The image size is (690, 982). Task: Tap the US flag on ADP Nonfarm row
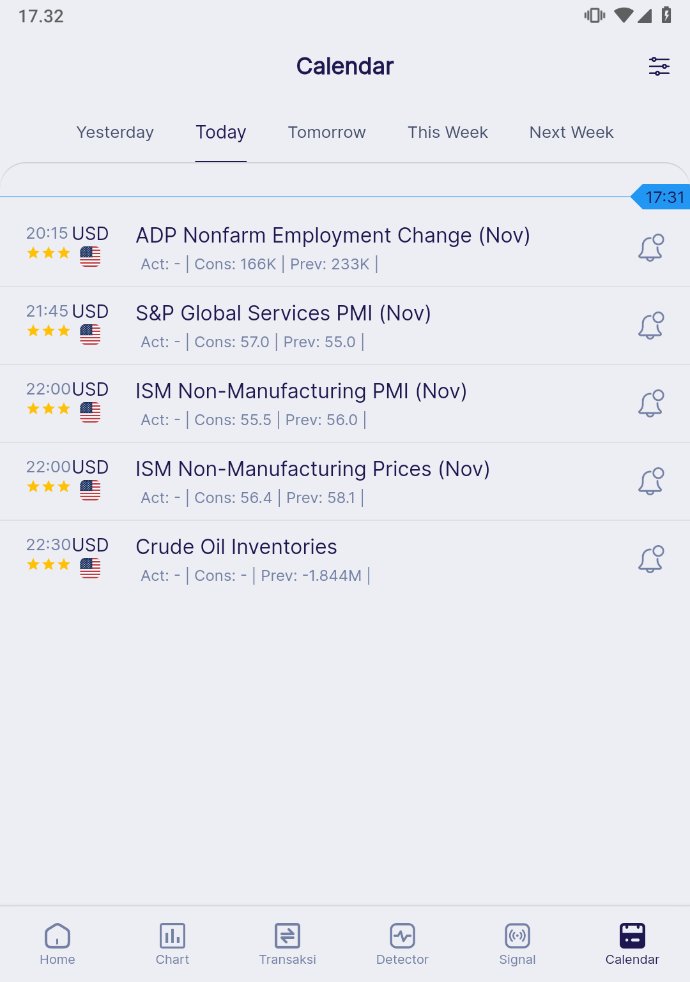[90, 257]
